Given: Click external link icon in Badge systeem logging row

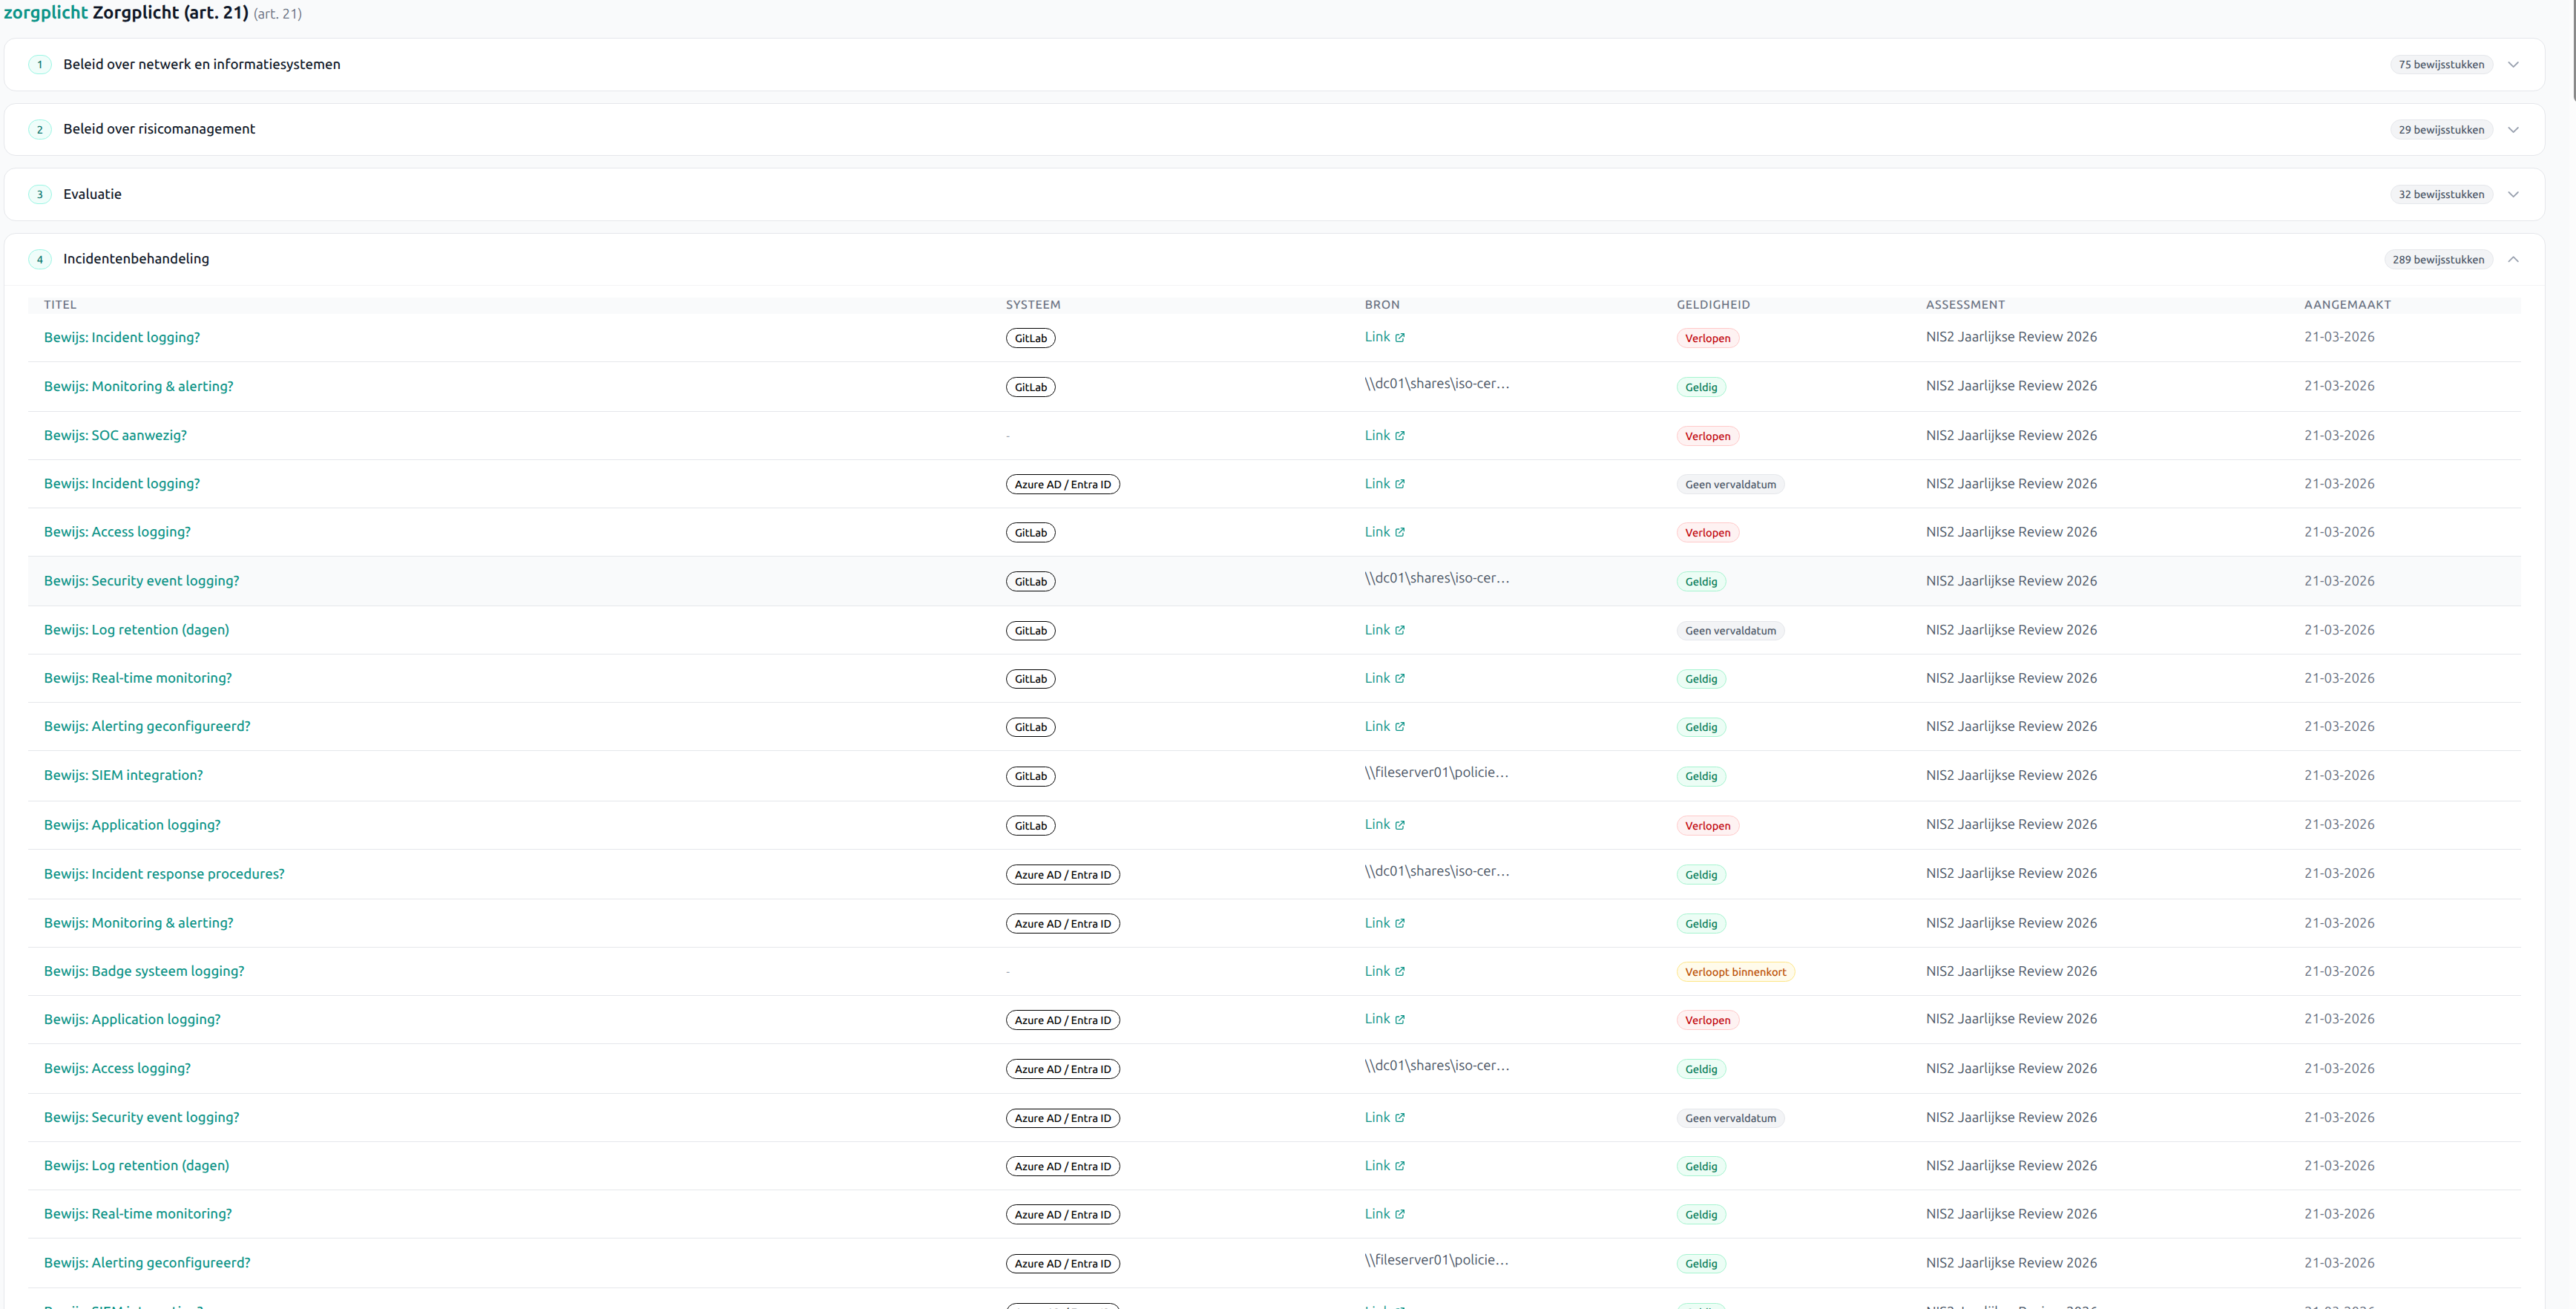Looking at the screenshot, I should (x=1399, y=972).
